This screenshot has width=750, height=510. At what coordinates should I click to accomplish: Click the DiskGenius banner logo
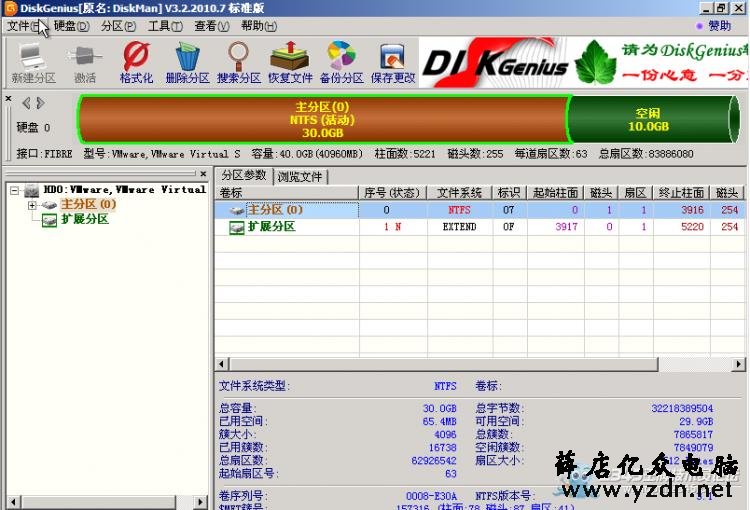(495, 63)
